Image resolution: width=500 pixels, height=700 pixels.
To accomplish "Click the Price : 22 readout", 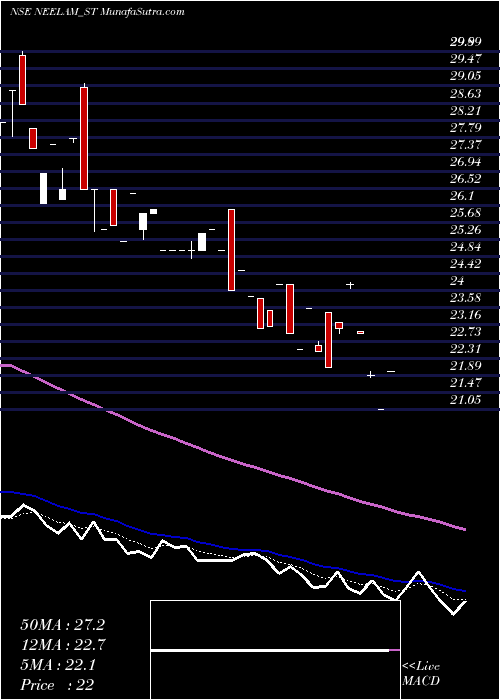I will (x=57, y=684).
